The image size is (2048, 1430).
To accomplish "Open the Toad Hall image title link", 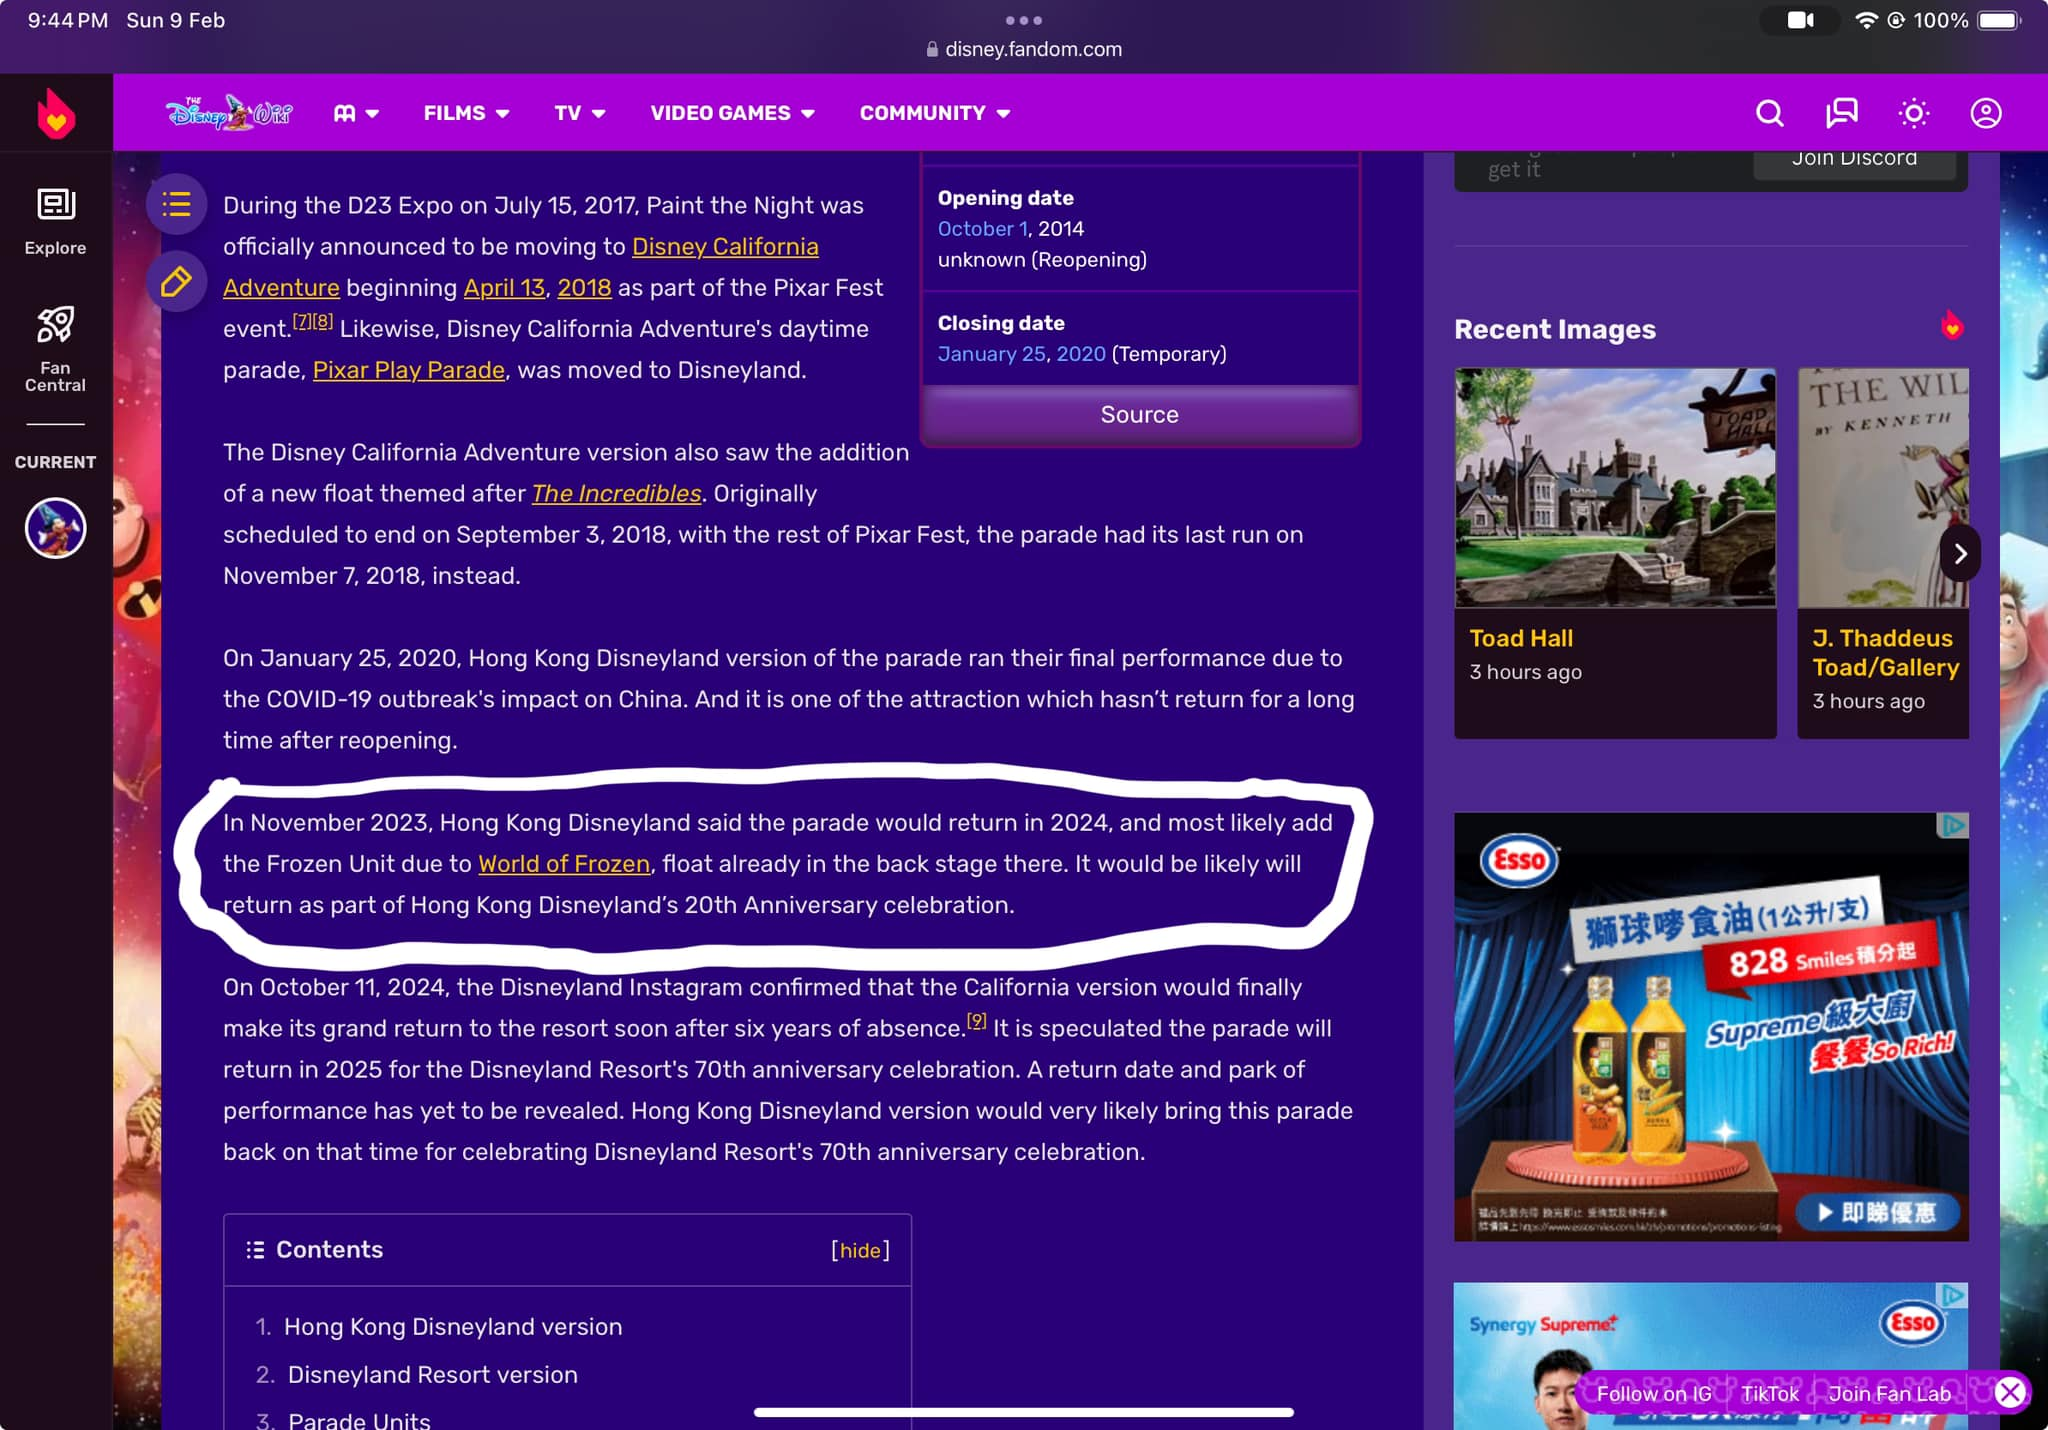I will [x=1520, y=638].
